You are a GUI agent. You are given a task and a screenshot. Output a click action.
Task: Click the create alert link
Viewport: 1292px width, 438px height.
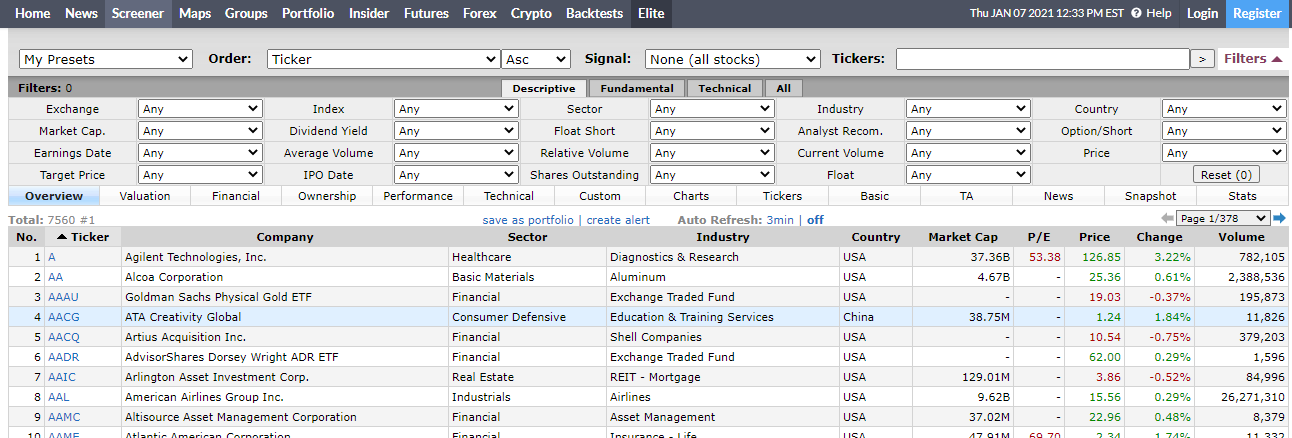(618, 220)
